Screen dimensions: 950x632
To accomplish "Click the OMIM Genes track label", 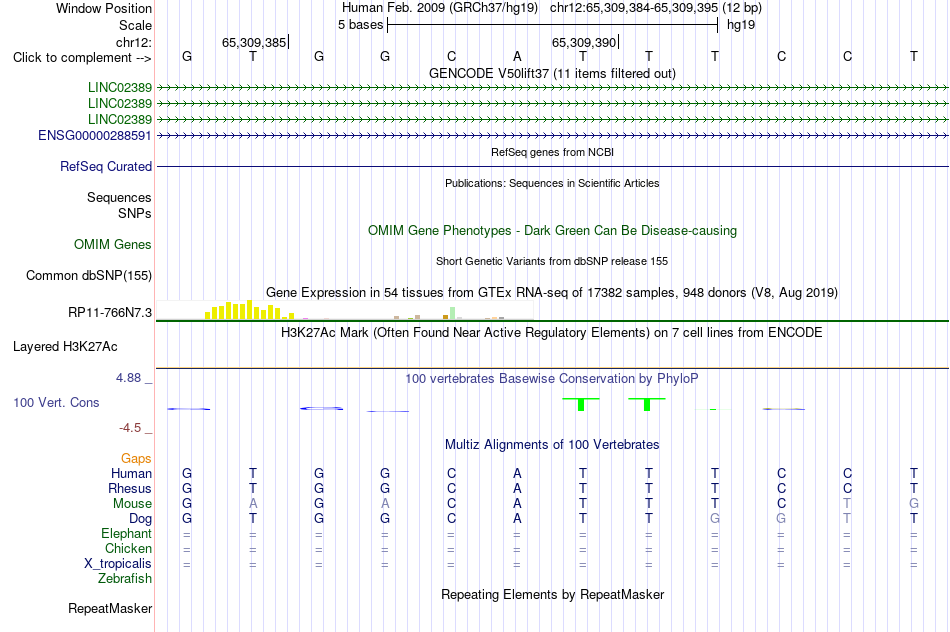I will (113, 245).
